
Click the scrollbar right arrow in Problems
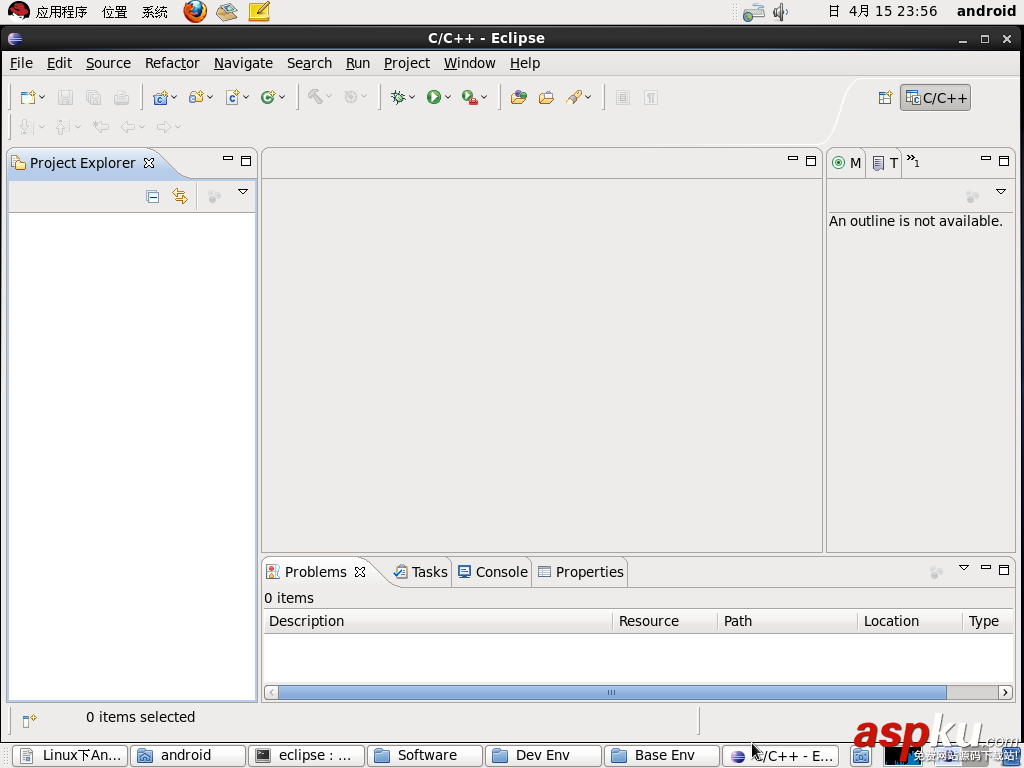[x=1006, y=692]
